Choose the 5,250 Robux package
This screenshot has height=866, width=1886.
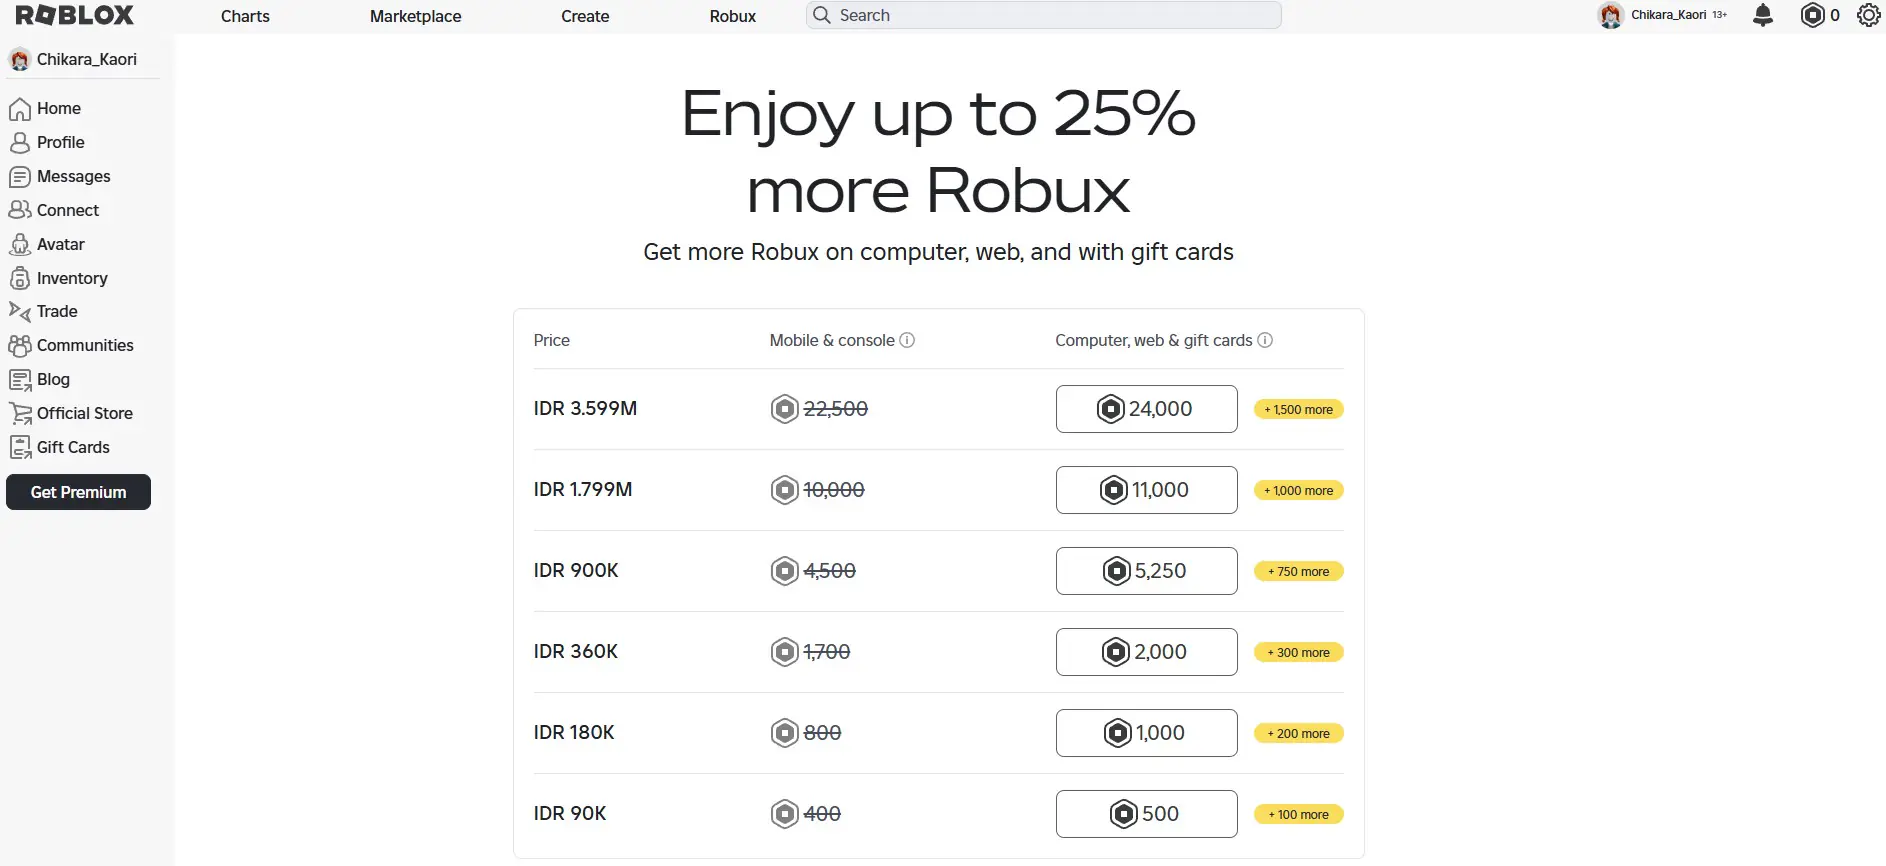click(1146, 571)
